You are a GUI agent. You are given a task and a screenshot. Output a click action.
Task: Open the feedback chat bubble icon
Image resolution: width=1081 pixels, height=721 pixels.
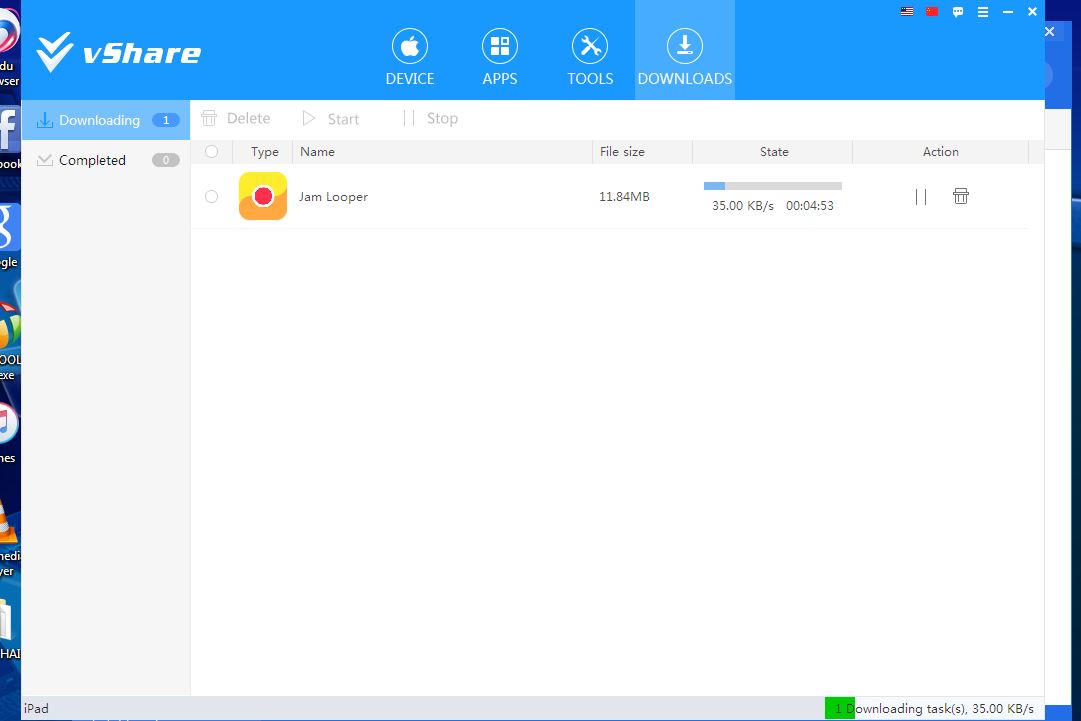[x=958, y=12]
